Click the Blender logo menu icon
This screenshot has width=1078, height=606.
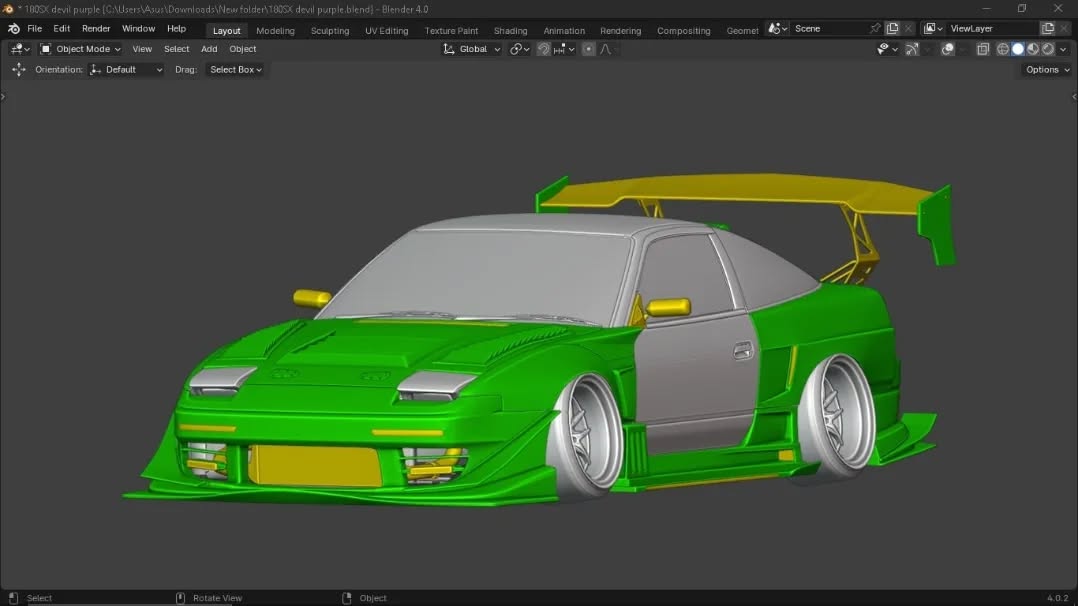(14, 29)
